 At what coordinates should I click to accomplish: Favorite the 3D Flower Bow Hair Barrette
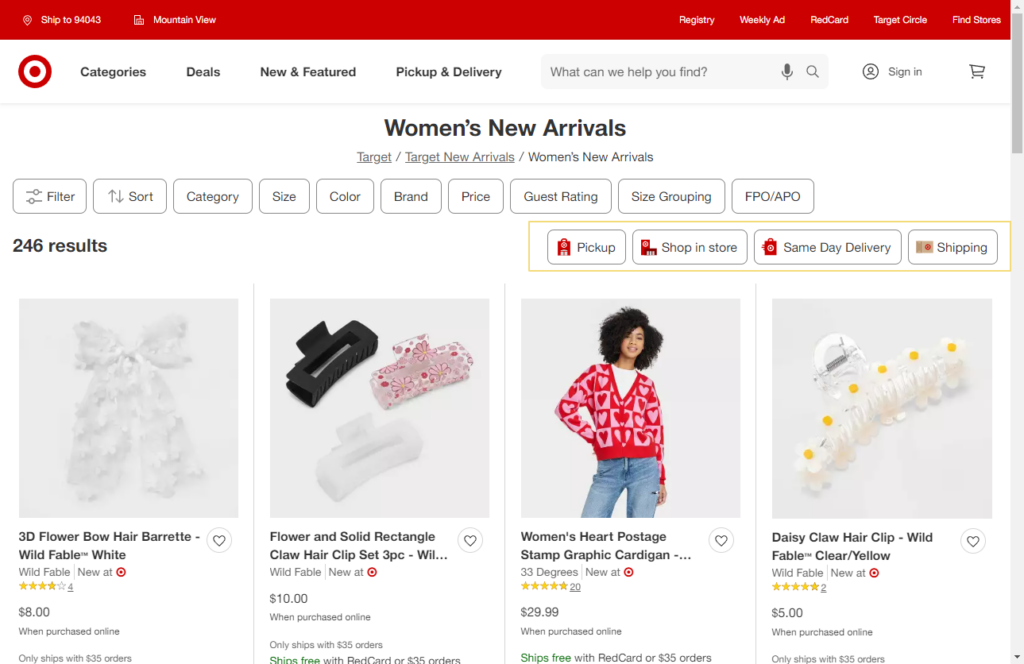219,541
